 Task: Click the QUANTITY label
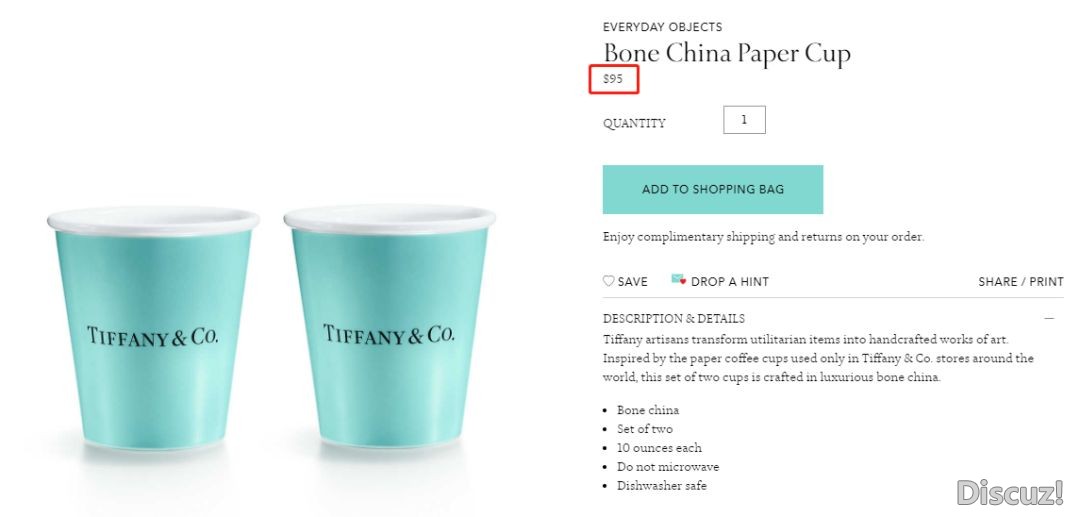coord(634,123)
